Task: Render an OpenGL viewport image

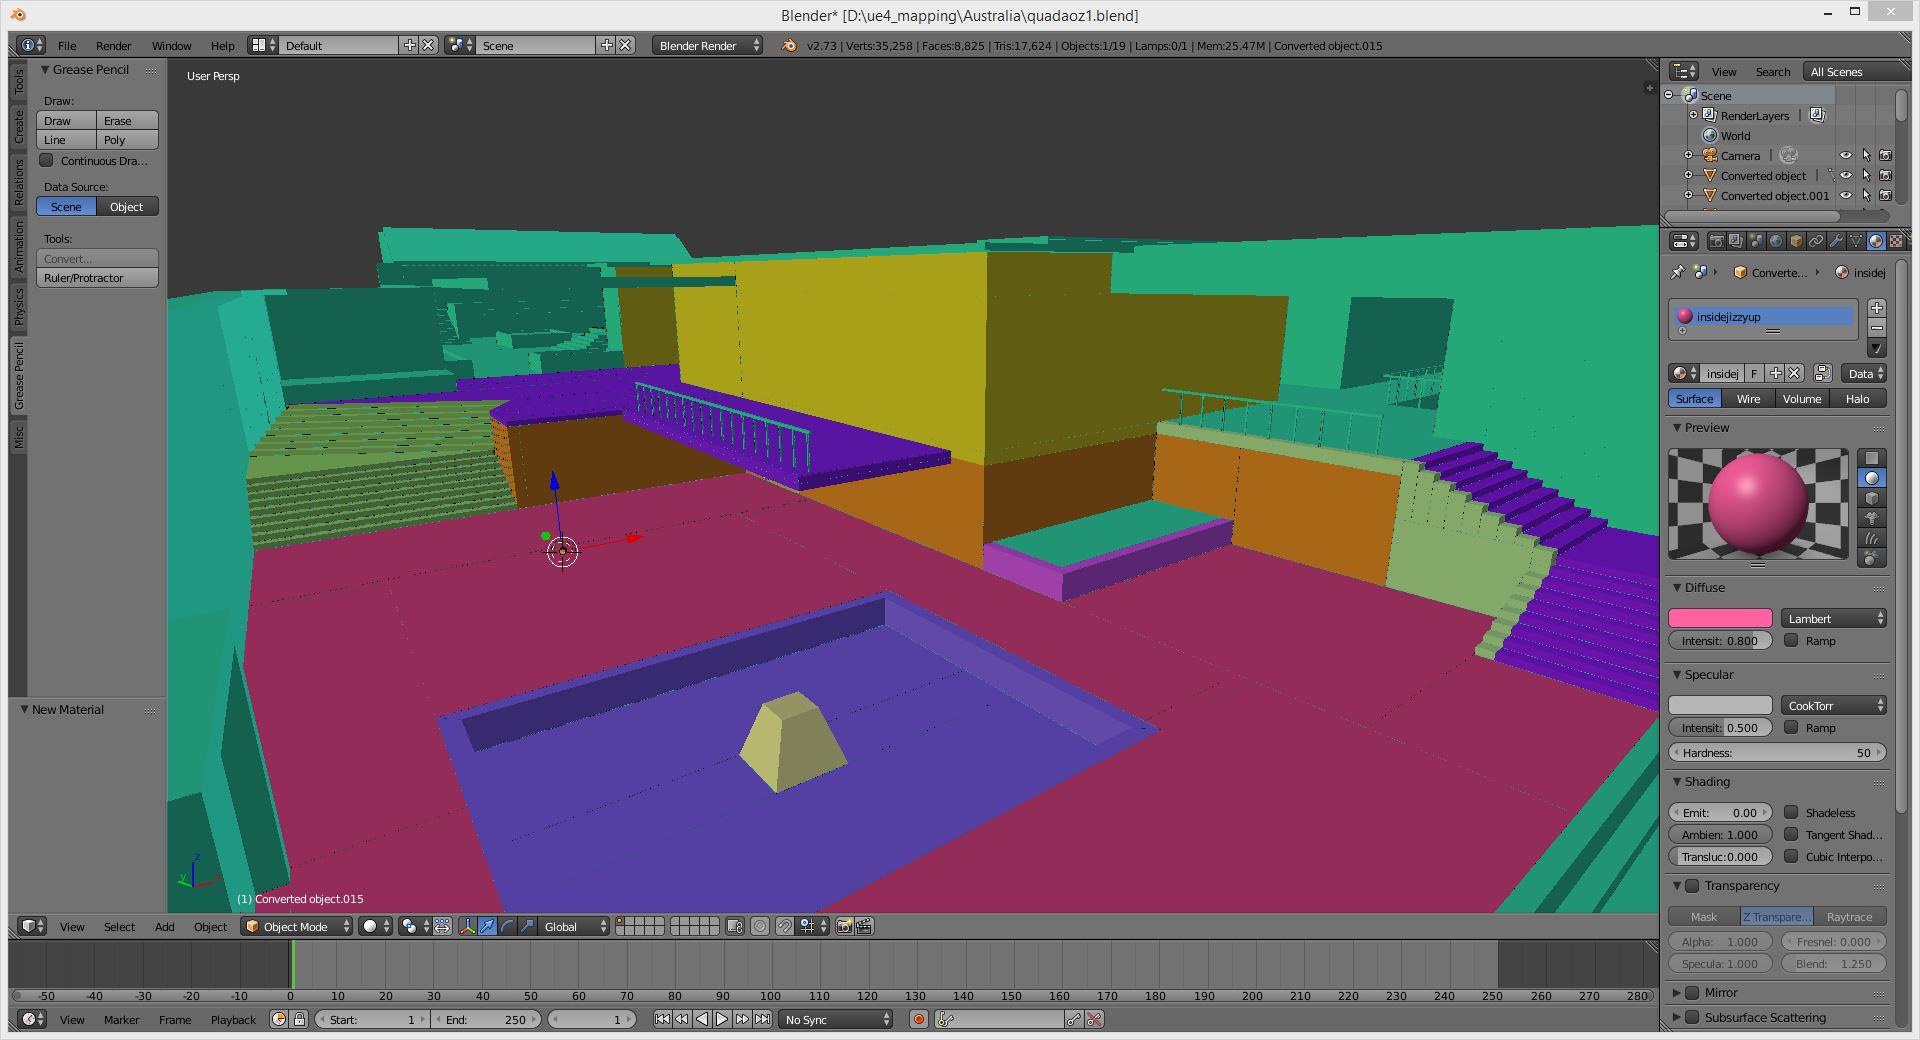Action: coord(844,926)
